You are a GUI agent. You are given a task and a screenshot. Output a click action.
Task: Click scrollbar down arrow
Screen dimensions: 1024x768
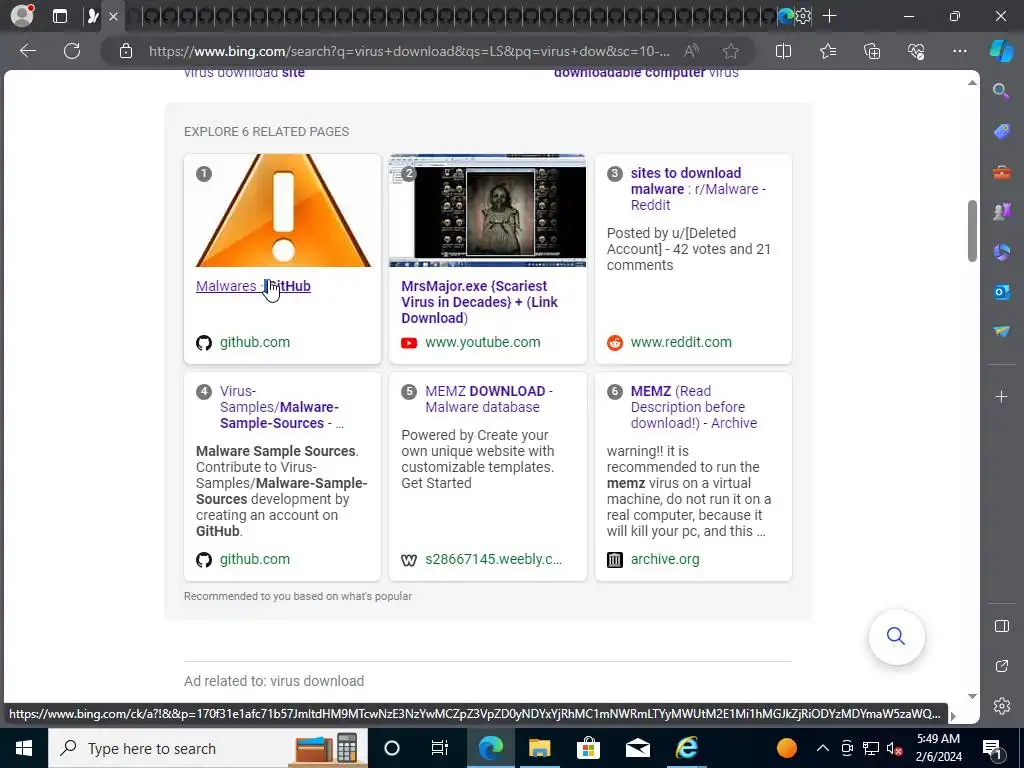pyautogui.click(x=972, y=697)
